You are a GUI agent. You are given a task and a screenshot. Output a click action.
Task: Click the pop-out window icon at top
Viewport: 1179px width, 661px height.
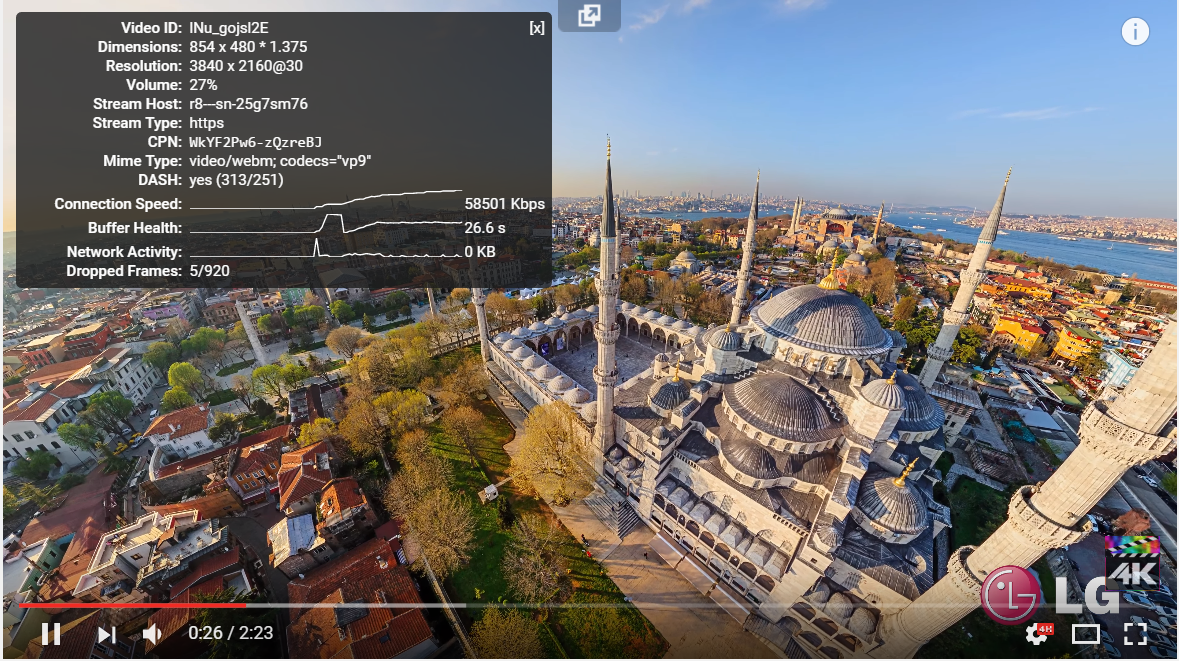(589, 15)
